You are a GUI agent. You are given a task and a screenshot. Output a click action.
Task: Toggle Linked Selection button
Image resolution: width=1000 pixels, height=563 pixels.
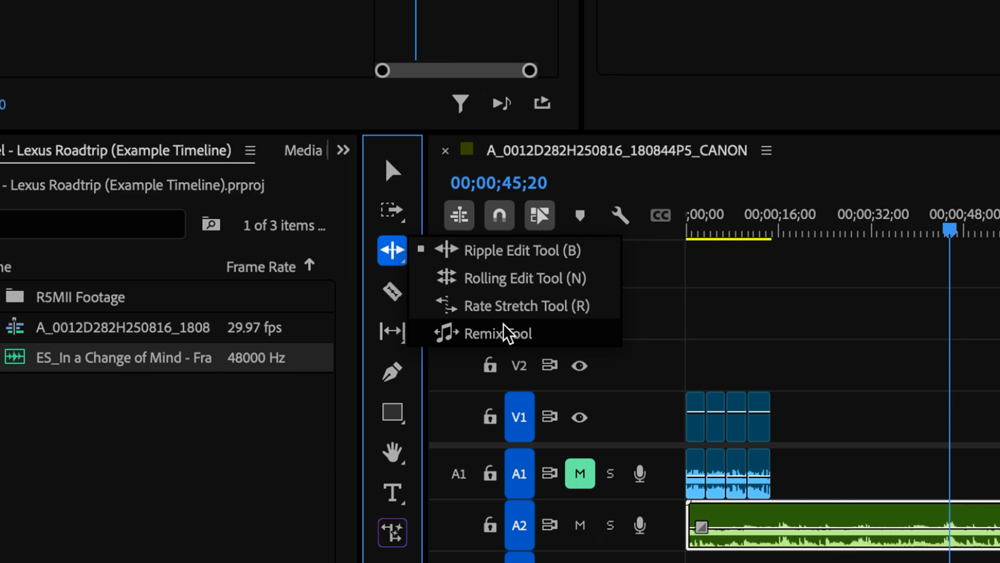coord(540,216)
